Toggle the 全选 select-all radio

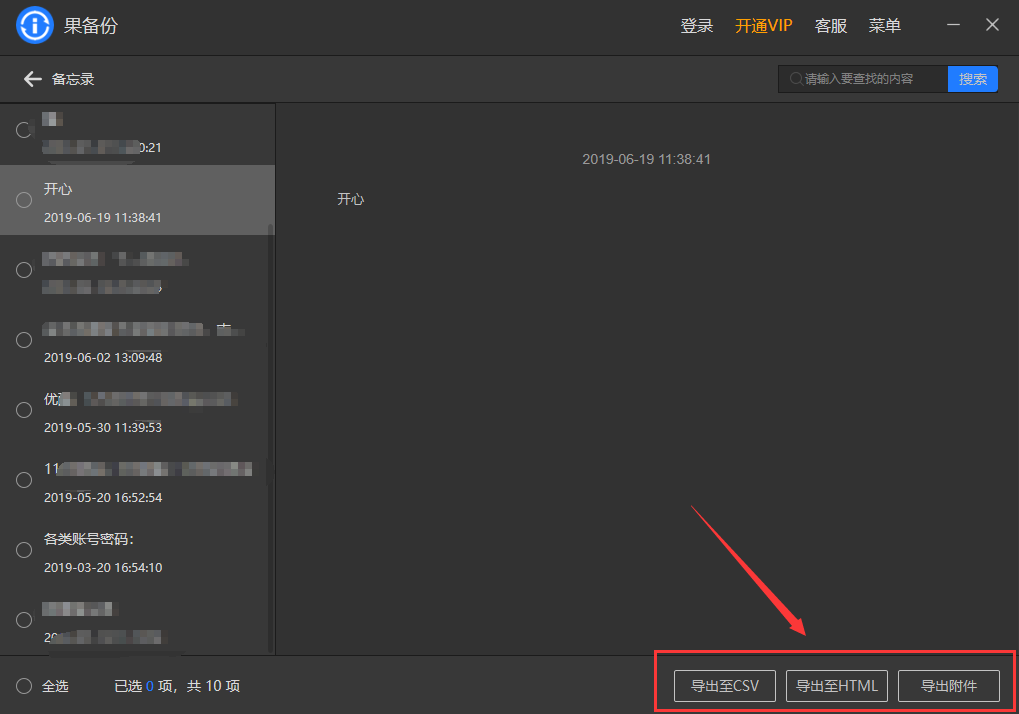(x=24, y=686)
